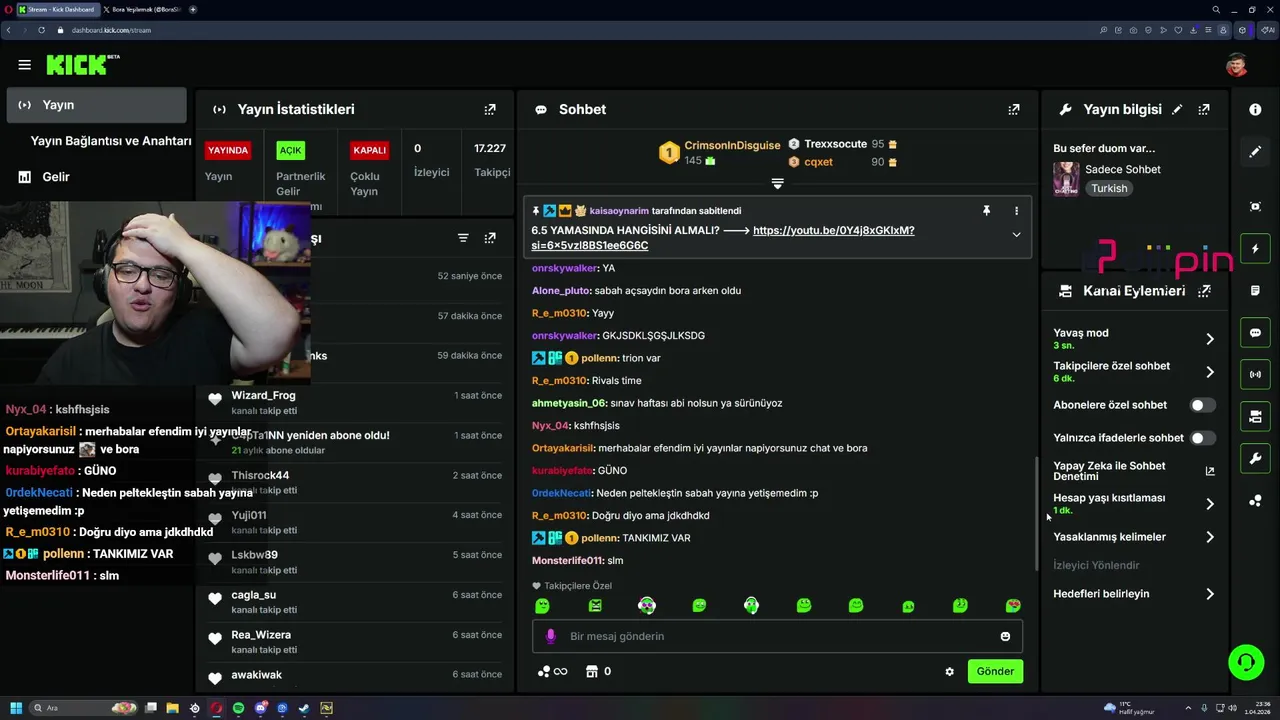
Task: Click the shop icon below message box
Action: (591, 672)
